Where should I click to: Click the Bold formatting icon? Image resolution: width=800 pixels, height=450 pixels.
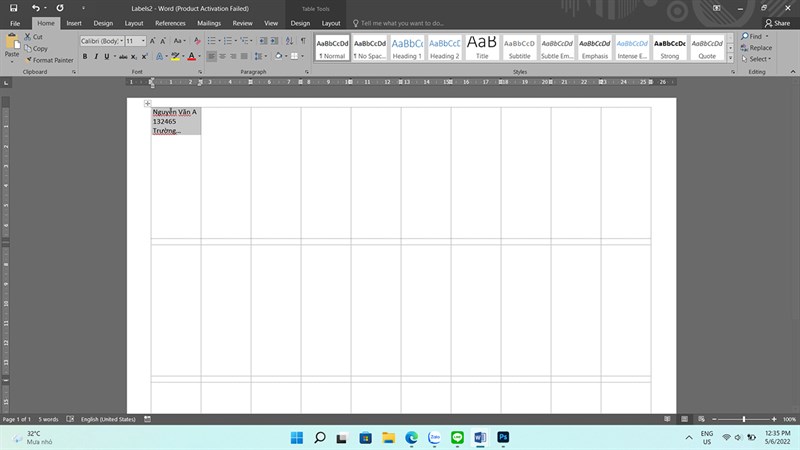pyautogui.click(x=85, y=56)
